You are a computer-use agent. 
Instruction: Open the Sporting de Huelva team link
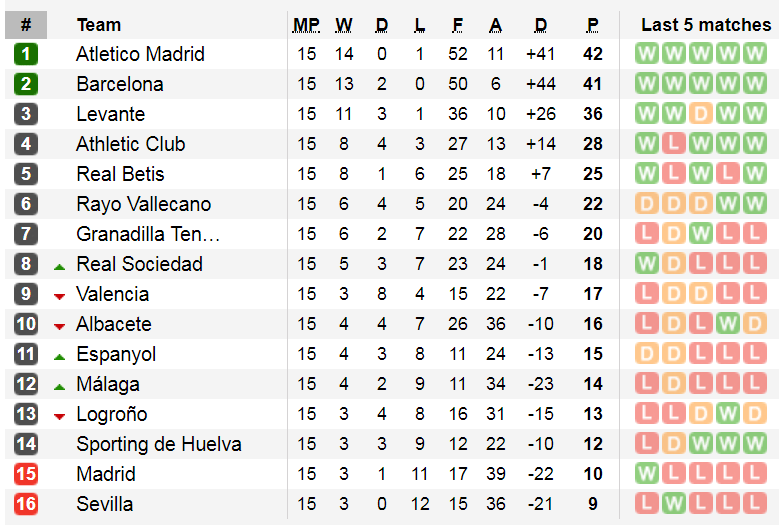[x=159, y=444]
